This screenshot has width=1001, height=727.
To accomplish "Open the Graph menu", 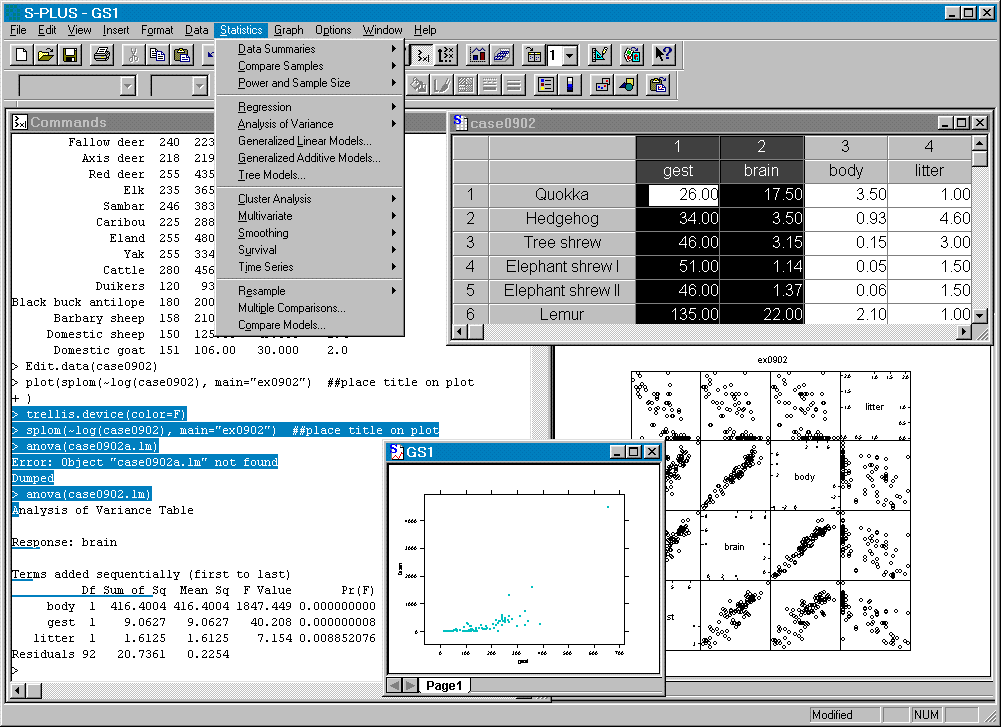I will pyautogui.click(x=289, y=30).
